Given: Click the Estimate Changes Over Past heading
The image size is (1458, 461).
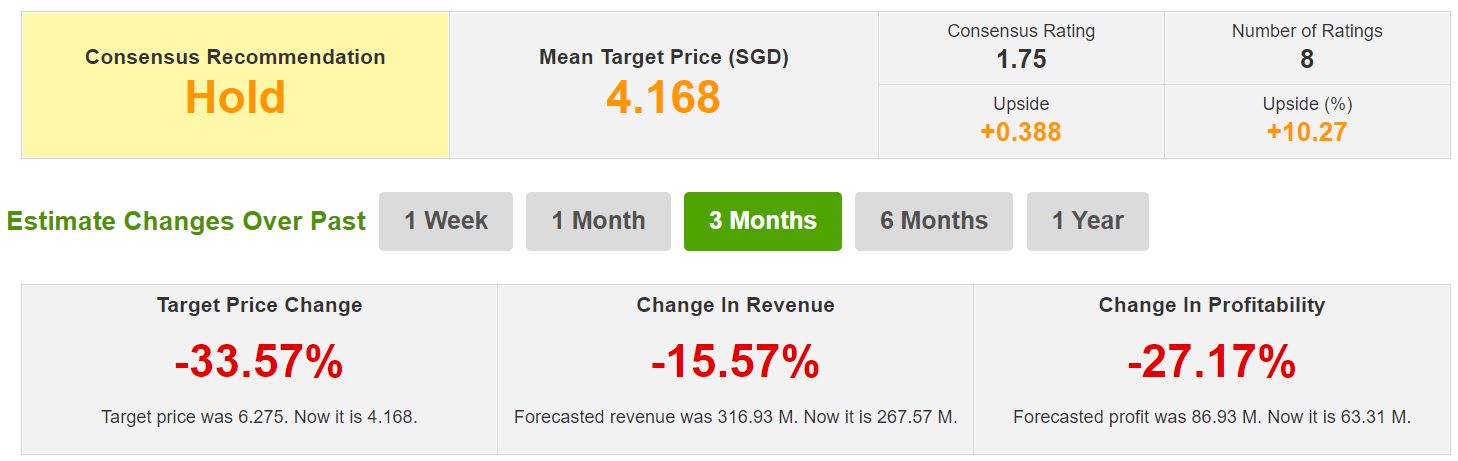Looking at the screenshot, I should pos(186,221).
